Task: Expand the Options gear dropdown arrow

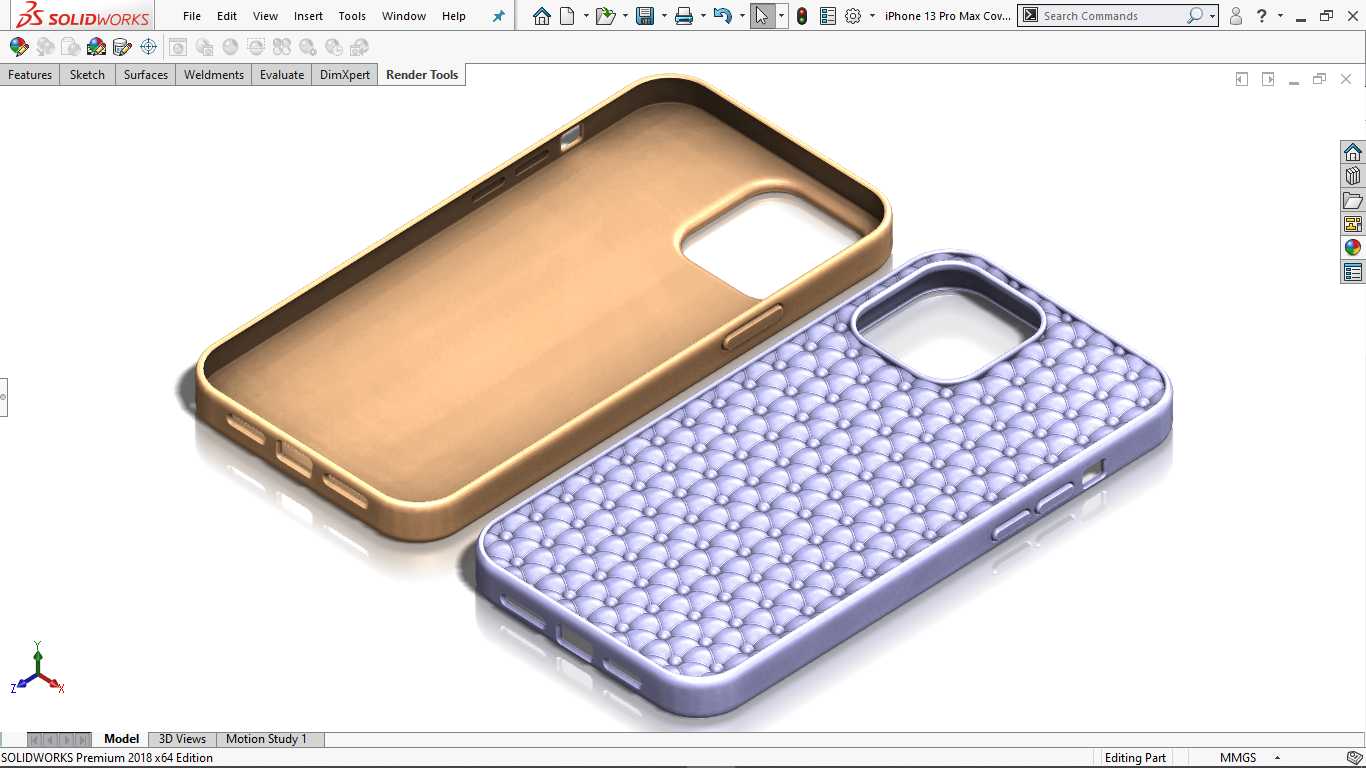Action: coord(872,16)
